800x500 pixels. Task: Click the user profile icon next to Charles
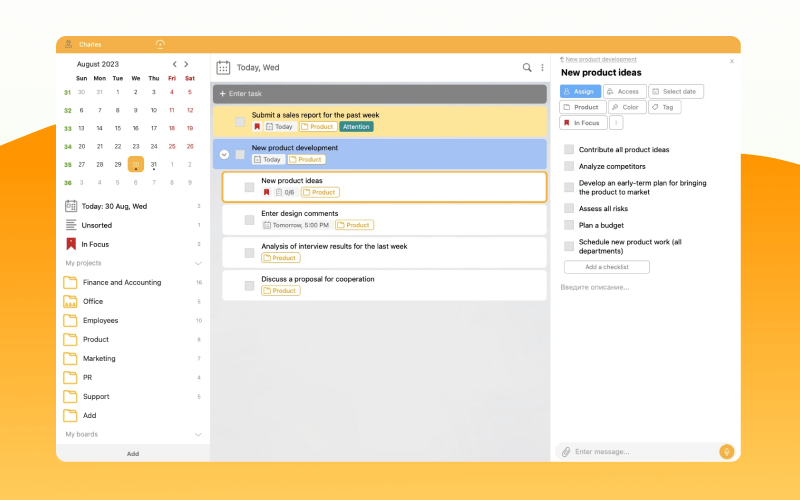tap(68, 44)
